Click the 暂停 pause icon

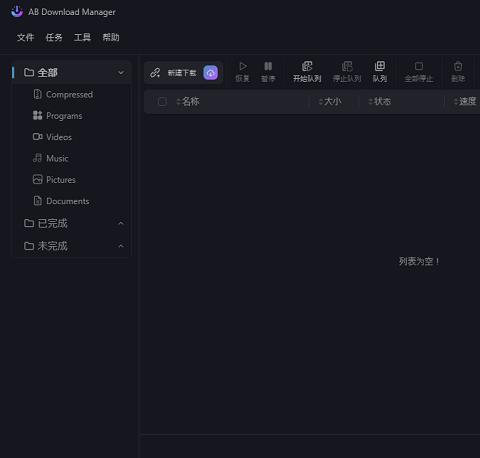pos(268,66)
